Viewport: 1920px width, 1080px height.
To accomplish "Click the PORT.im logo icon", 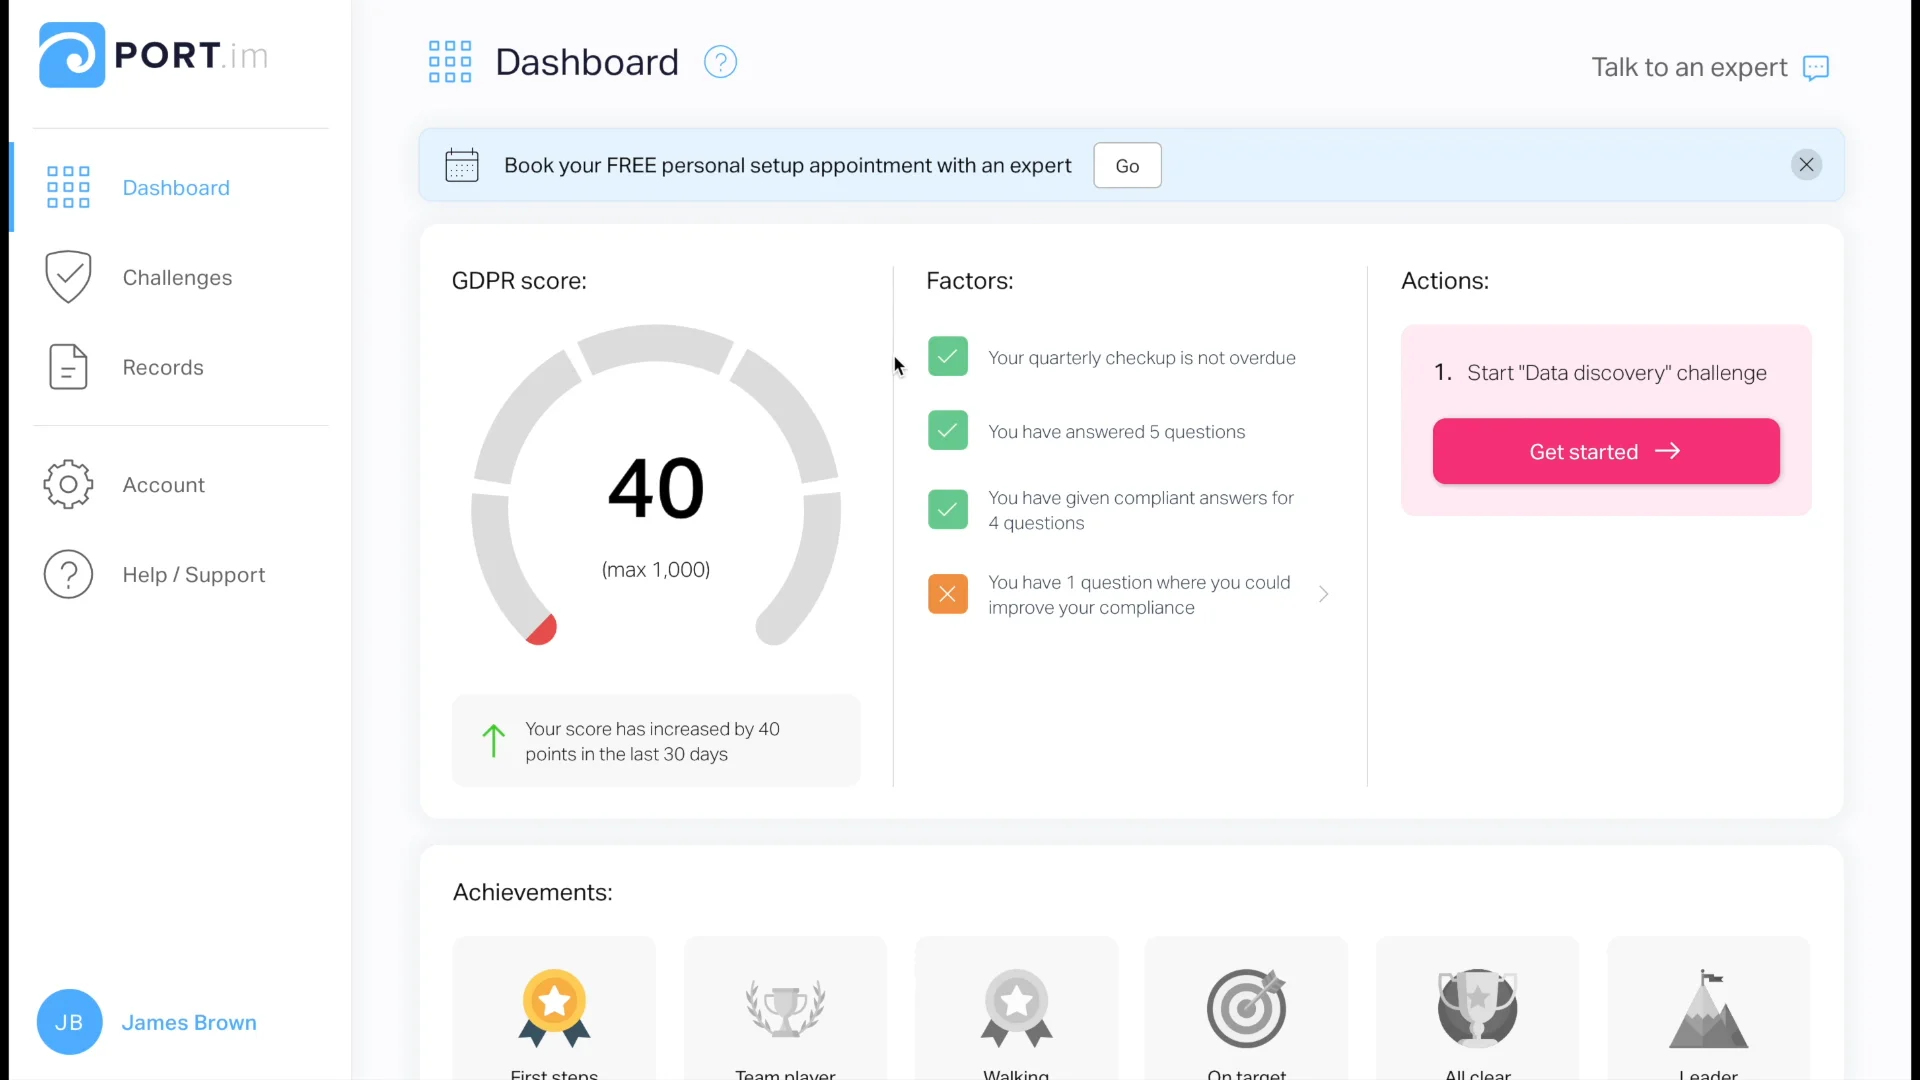I will point(71,55).
